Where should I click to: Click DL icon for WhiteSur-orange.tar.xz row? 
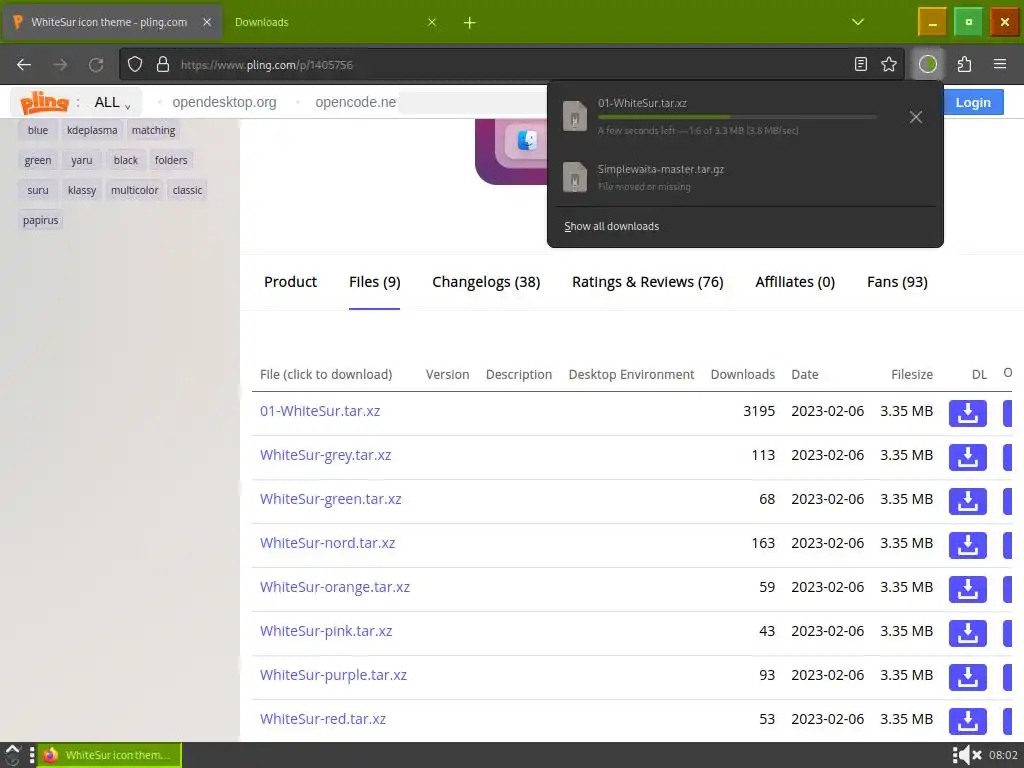pos(967,589)
